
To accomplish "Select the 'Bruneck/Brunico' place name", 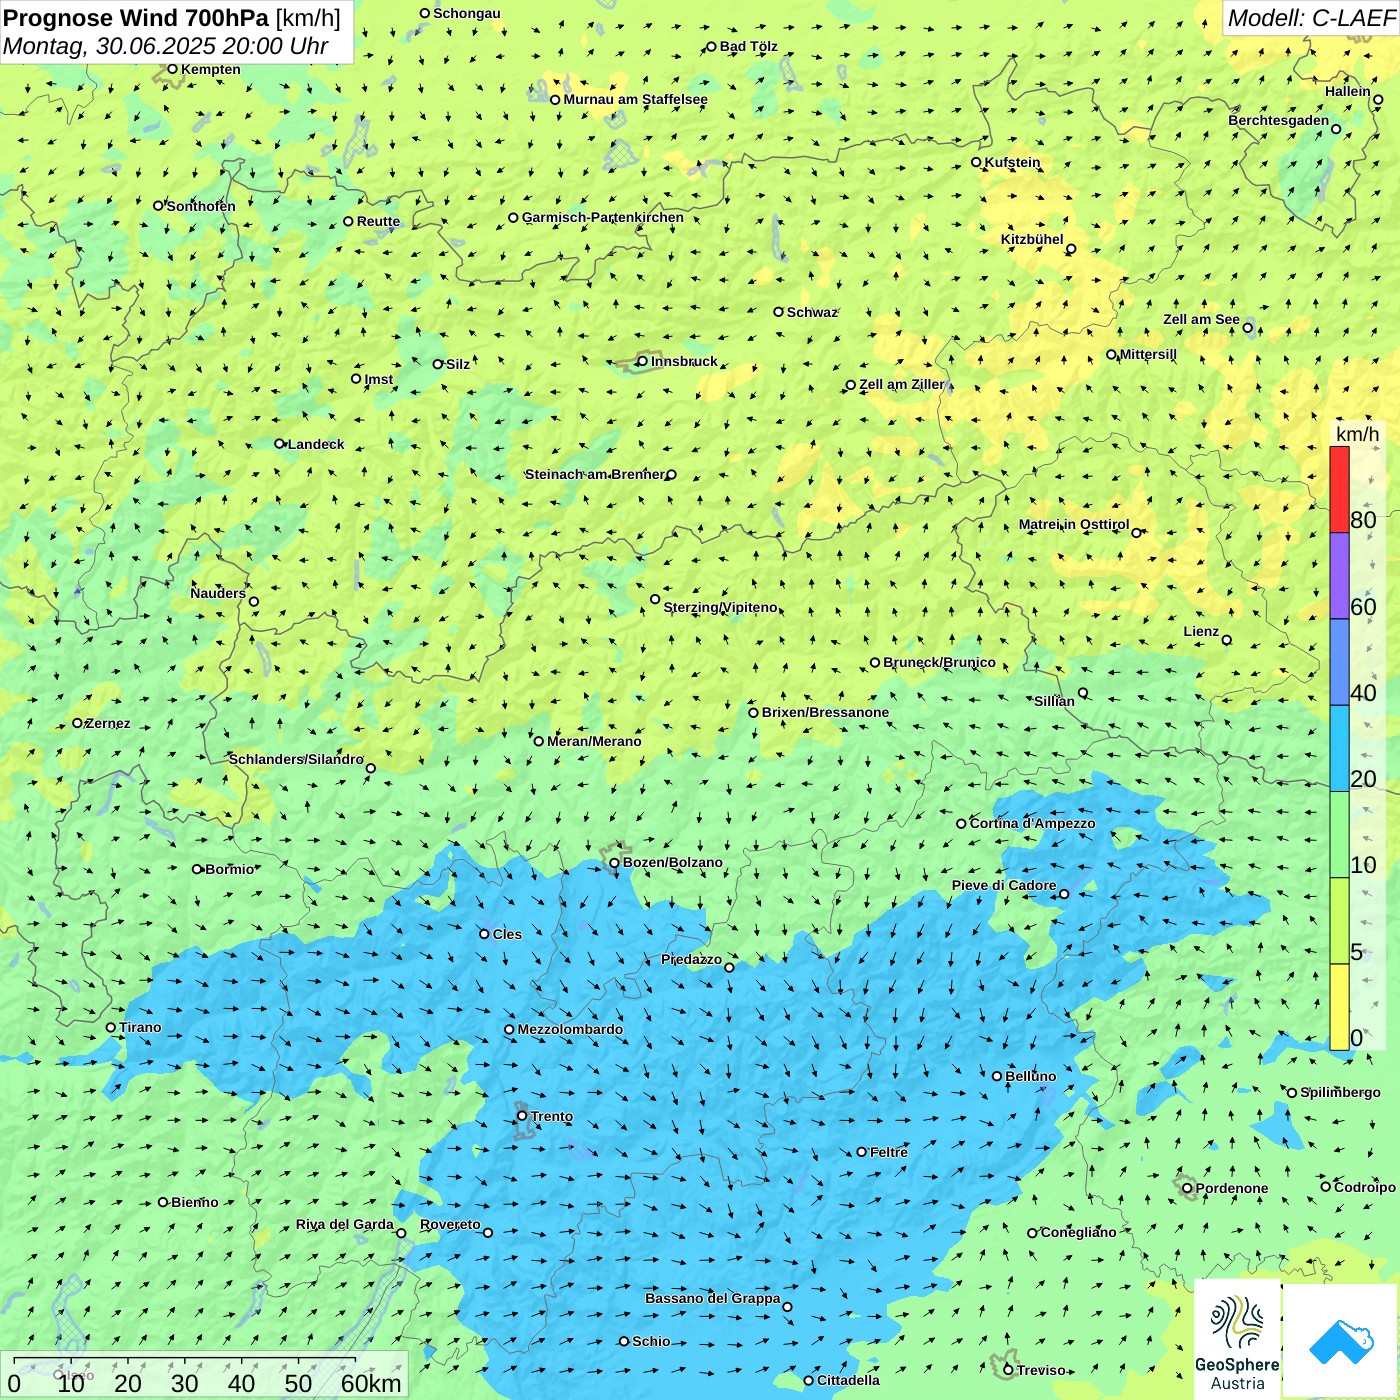I will click(x=939, y=662).
